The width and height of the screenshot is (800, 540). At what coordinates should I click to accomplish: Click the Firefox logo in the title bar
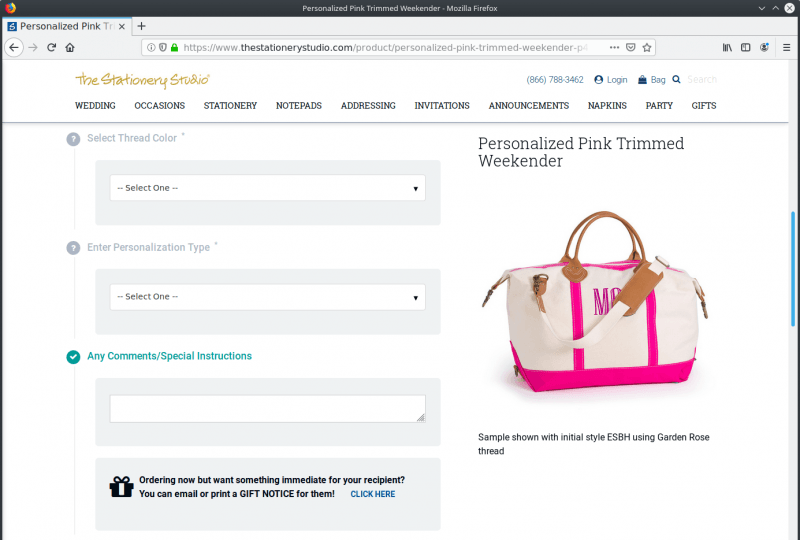point(10,8)
